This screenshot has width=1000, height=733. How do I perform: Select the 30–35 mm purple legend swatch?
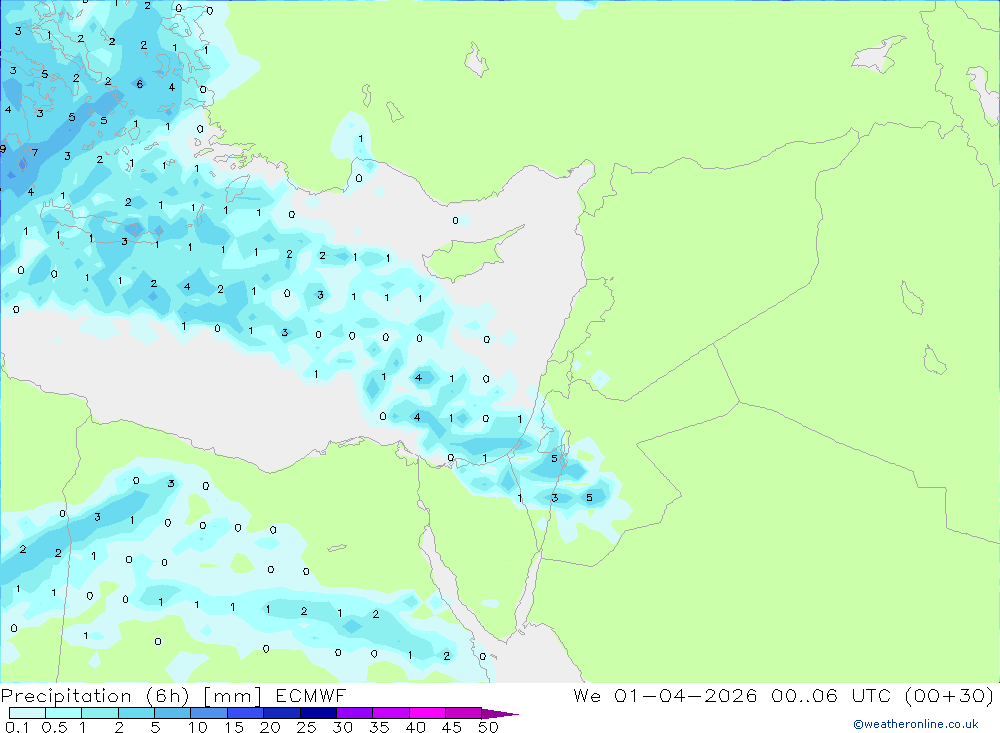(355, 713)
